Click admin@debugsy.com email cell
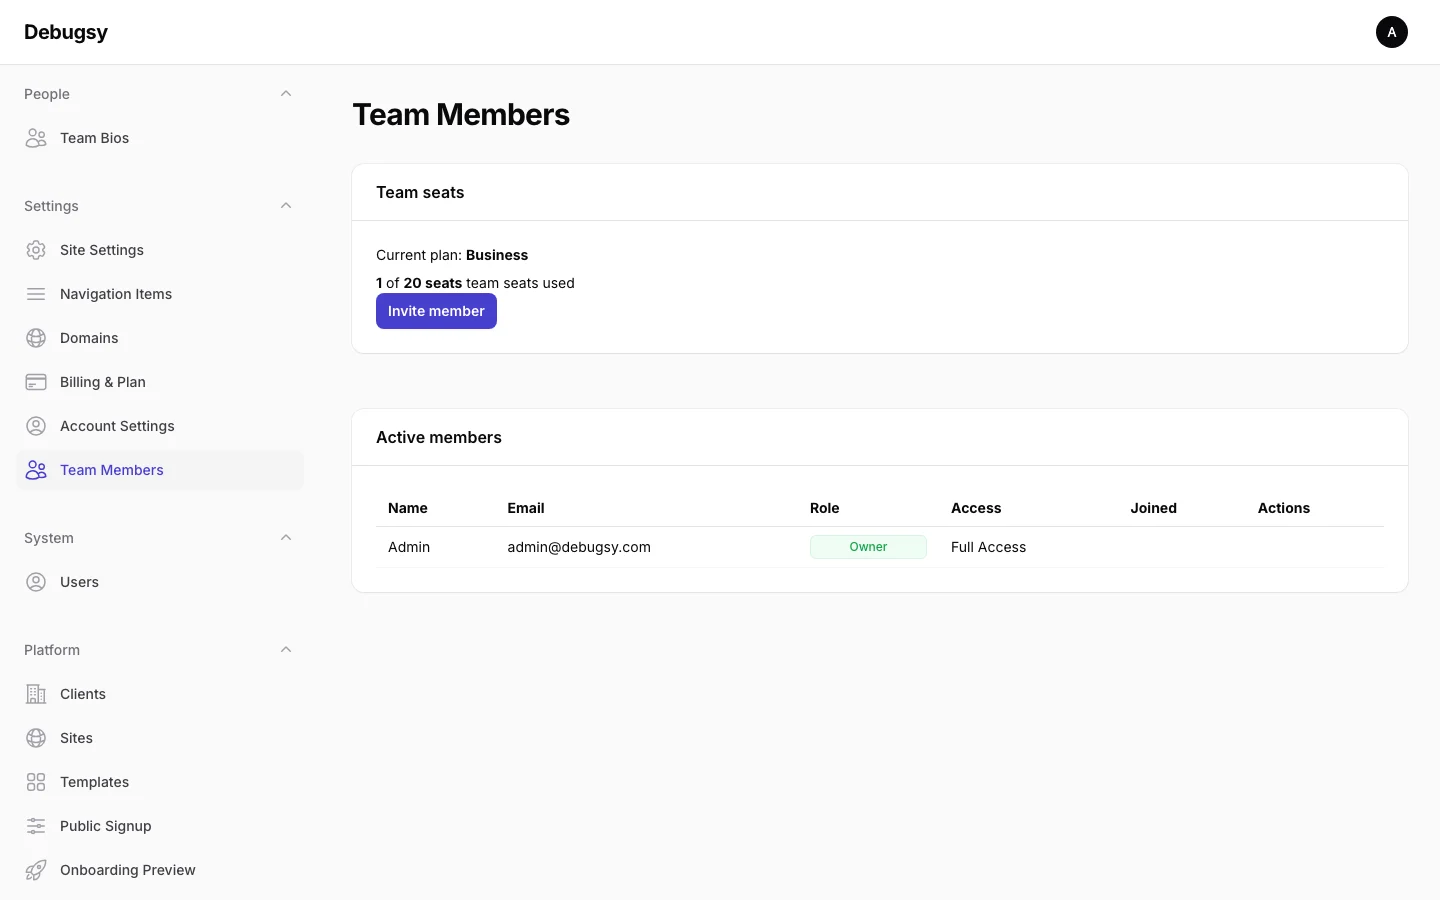The height and width of the screenshot is (900, 1440). click(579, 547)
